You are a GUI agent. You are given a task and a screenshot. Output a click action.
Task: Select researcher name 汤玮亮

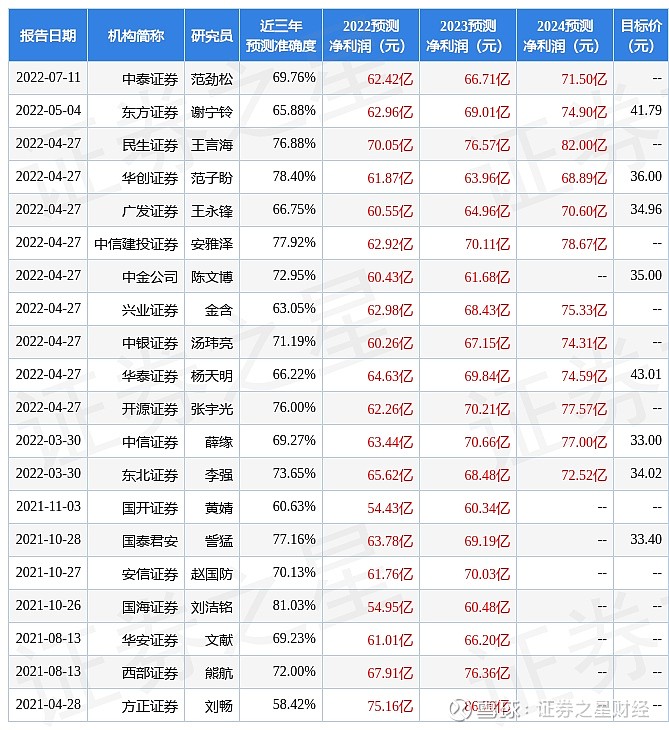212,343
